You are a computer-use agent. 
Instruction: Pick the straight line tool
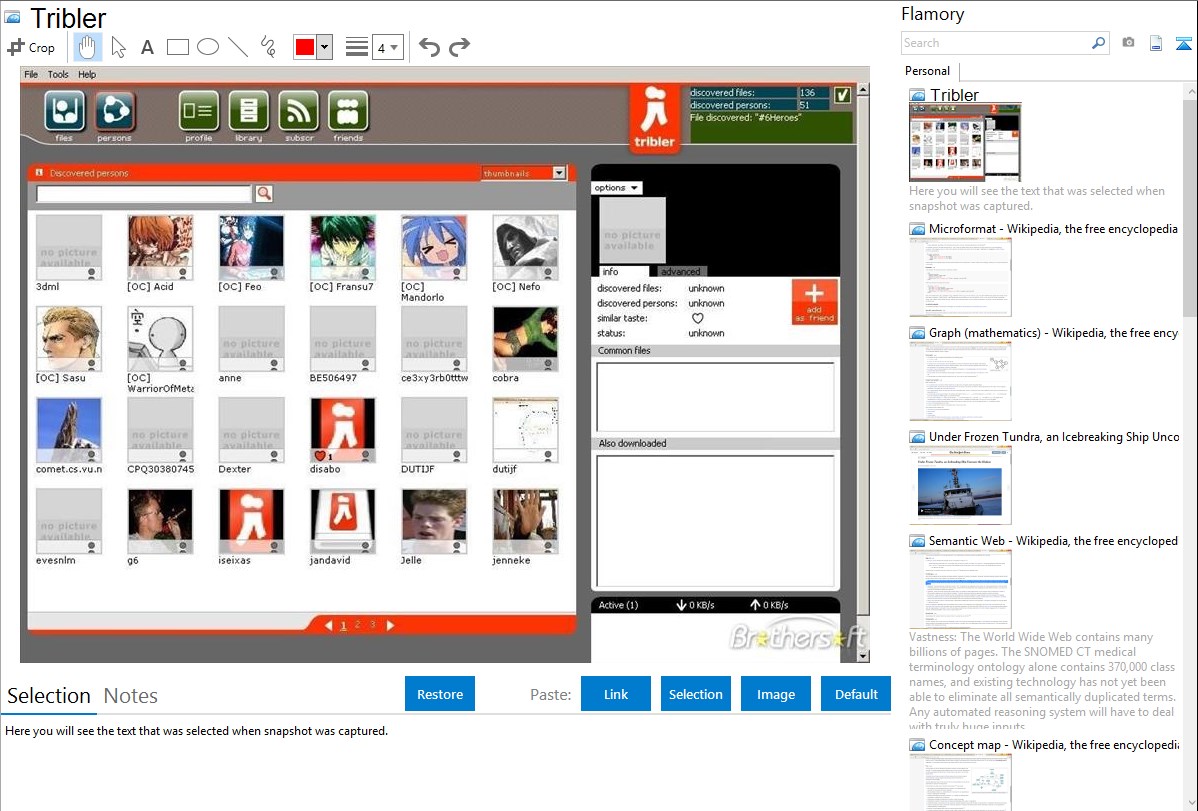pyautogui.click(x=238, y=47)
